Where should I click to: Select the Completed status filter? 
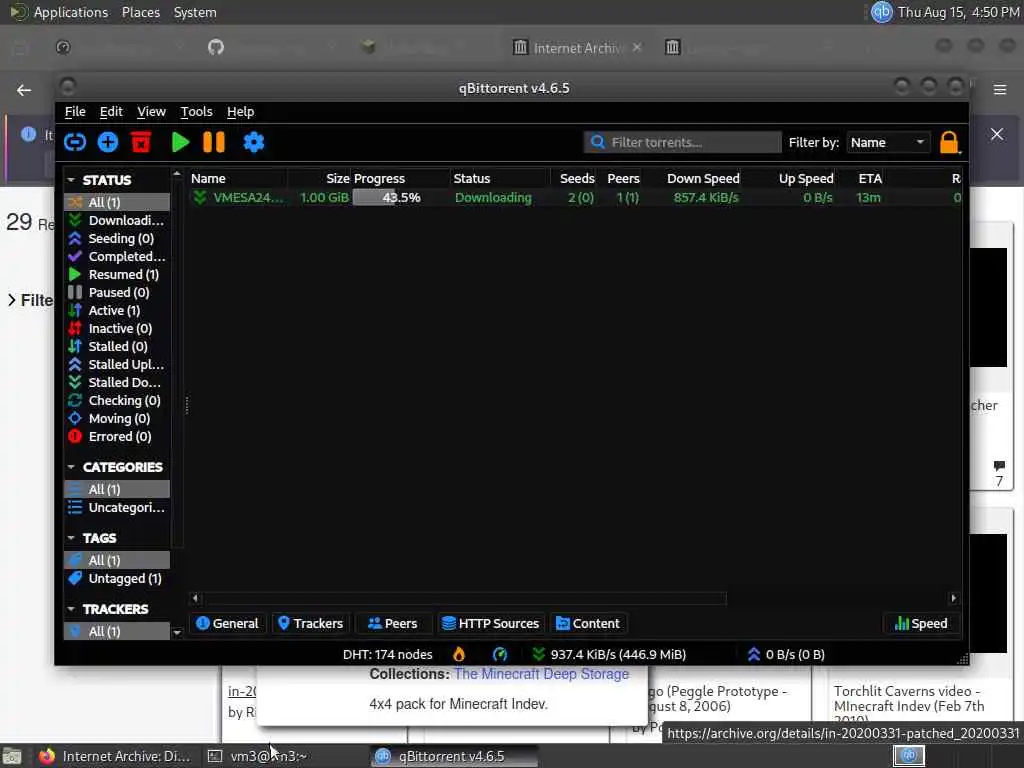pyautogui.click(x=117, y=256)
